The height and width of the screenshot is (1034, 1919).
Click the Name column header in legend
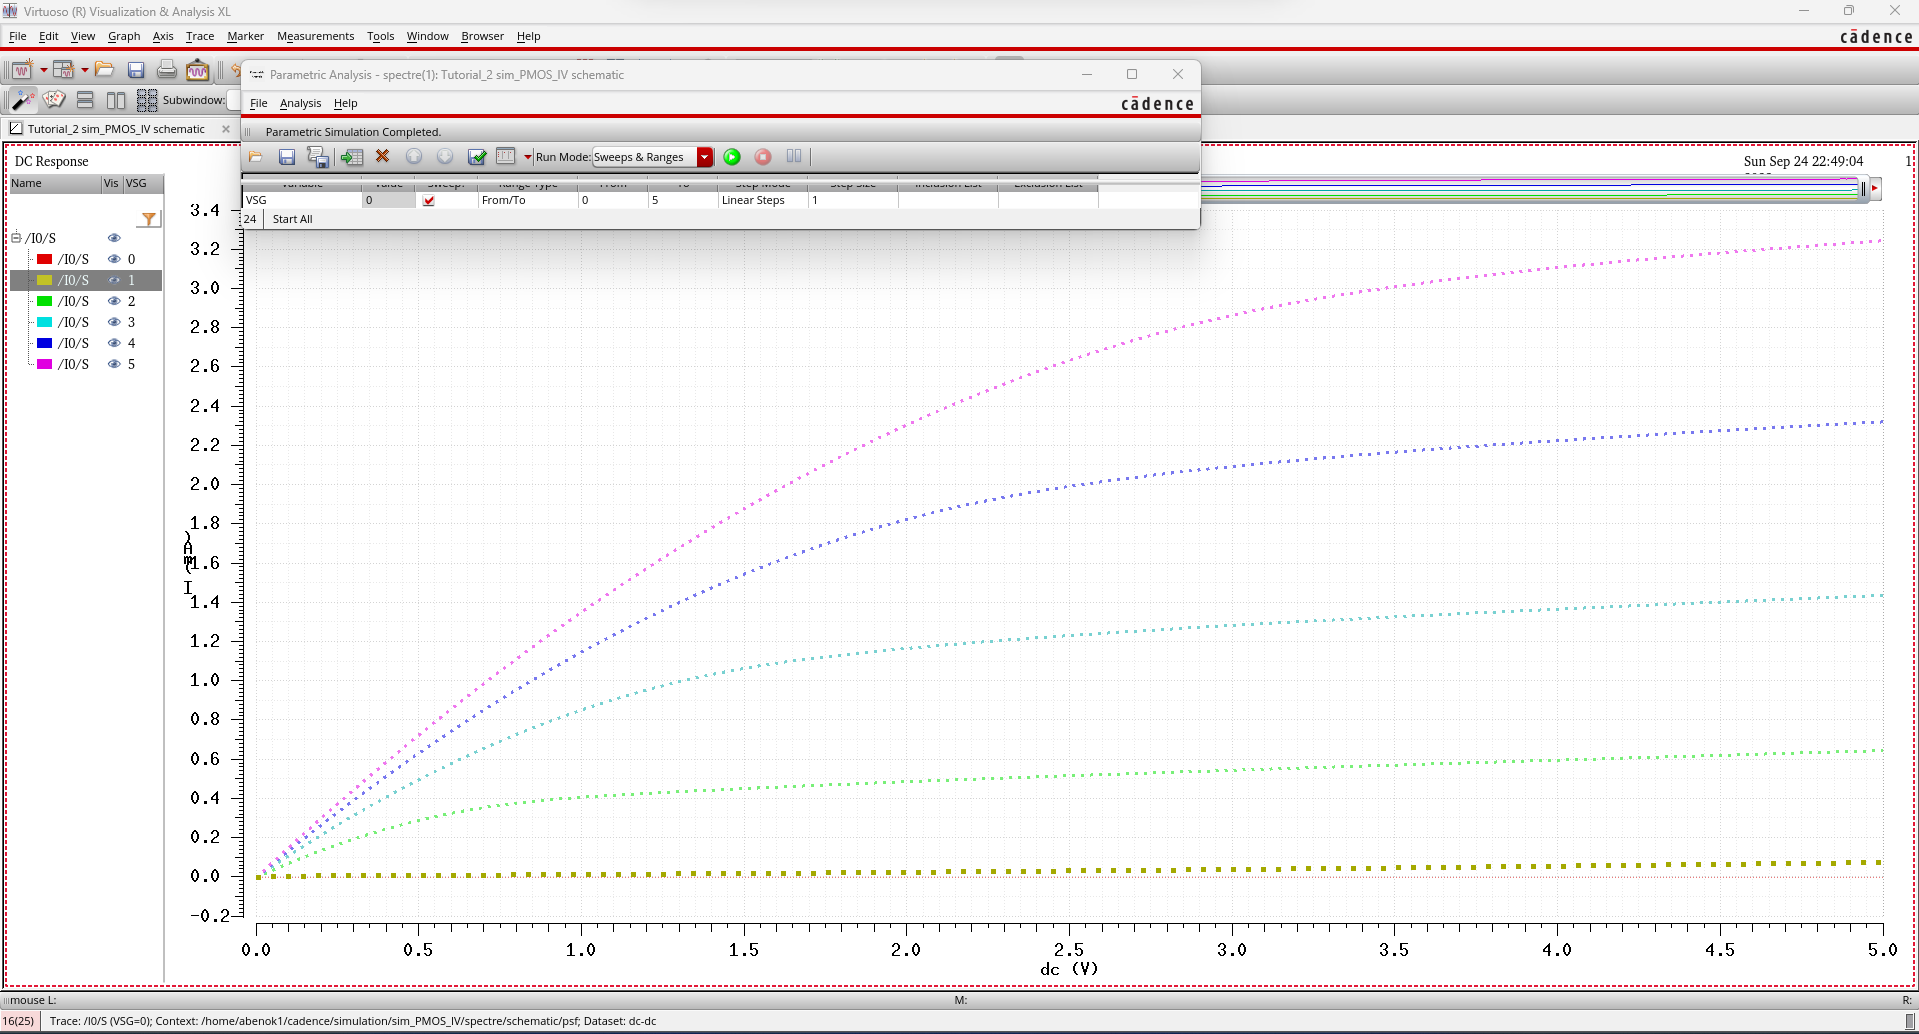tap(55, 183)
